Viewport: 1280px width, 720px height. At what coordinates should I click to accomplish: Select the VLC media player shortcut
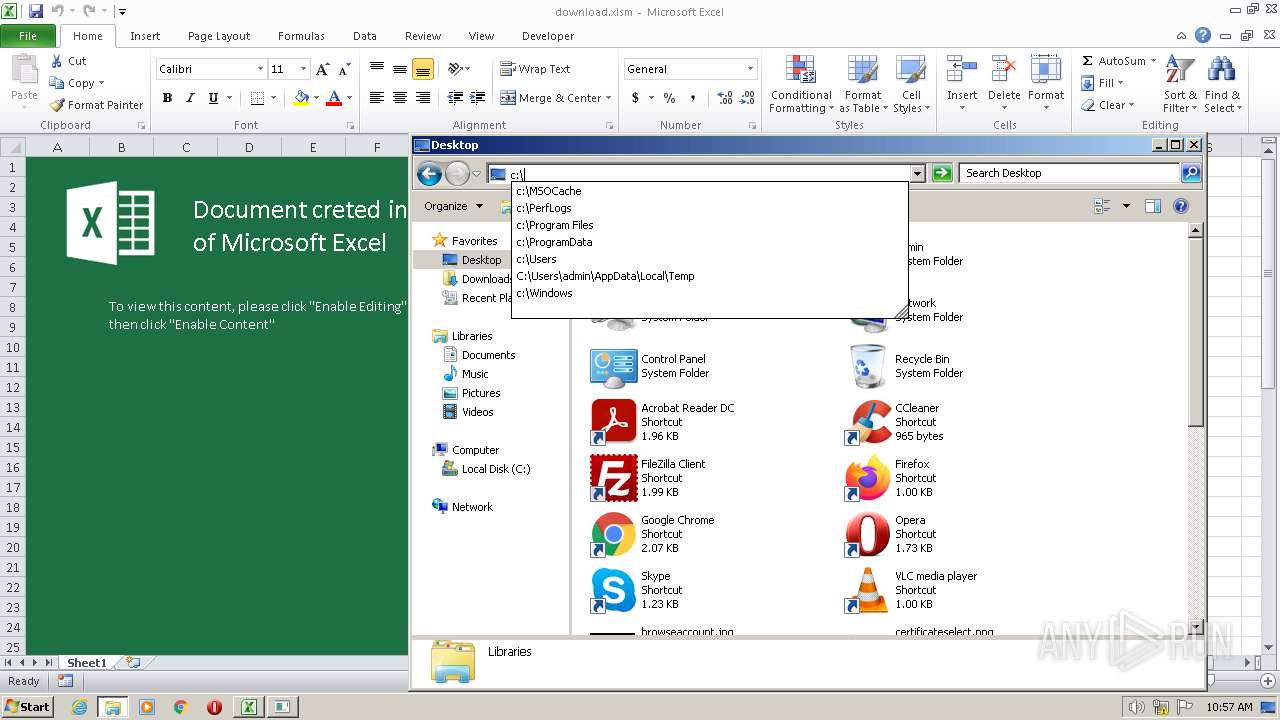[910, 590]
